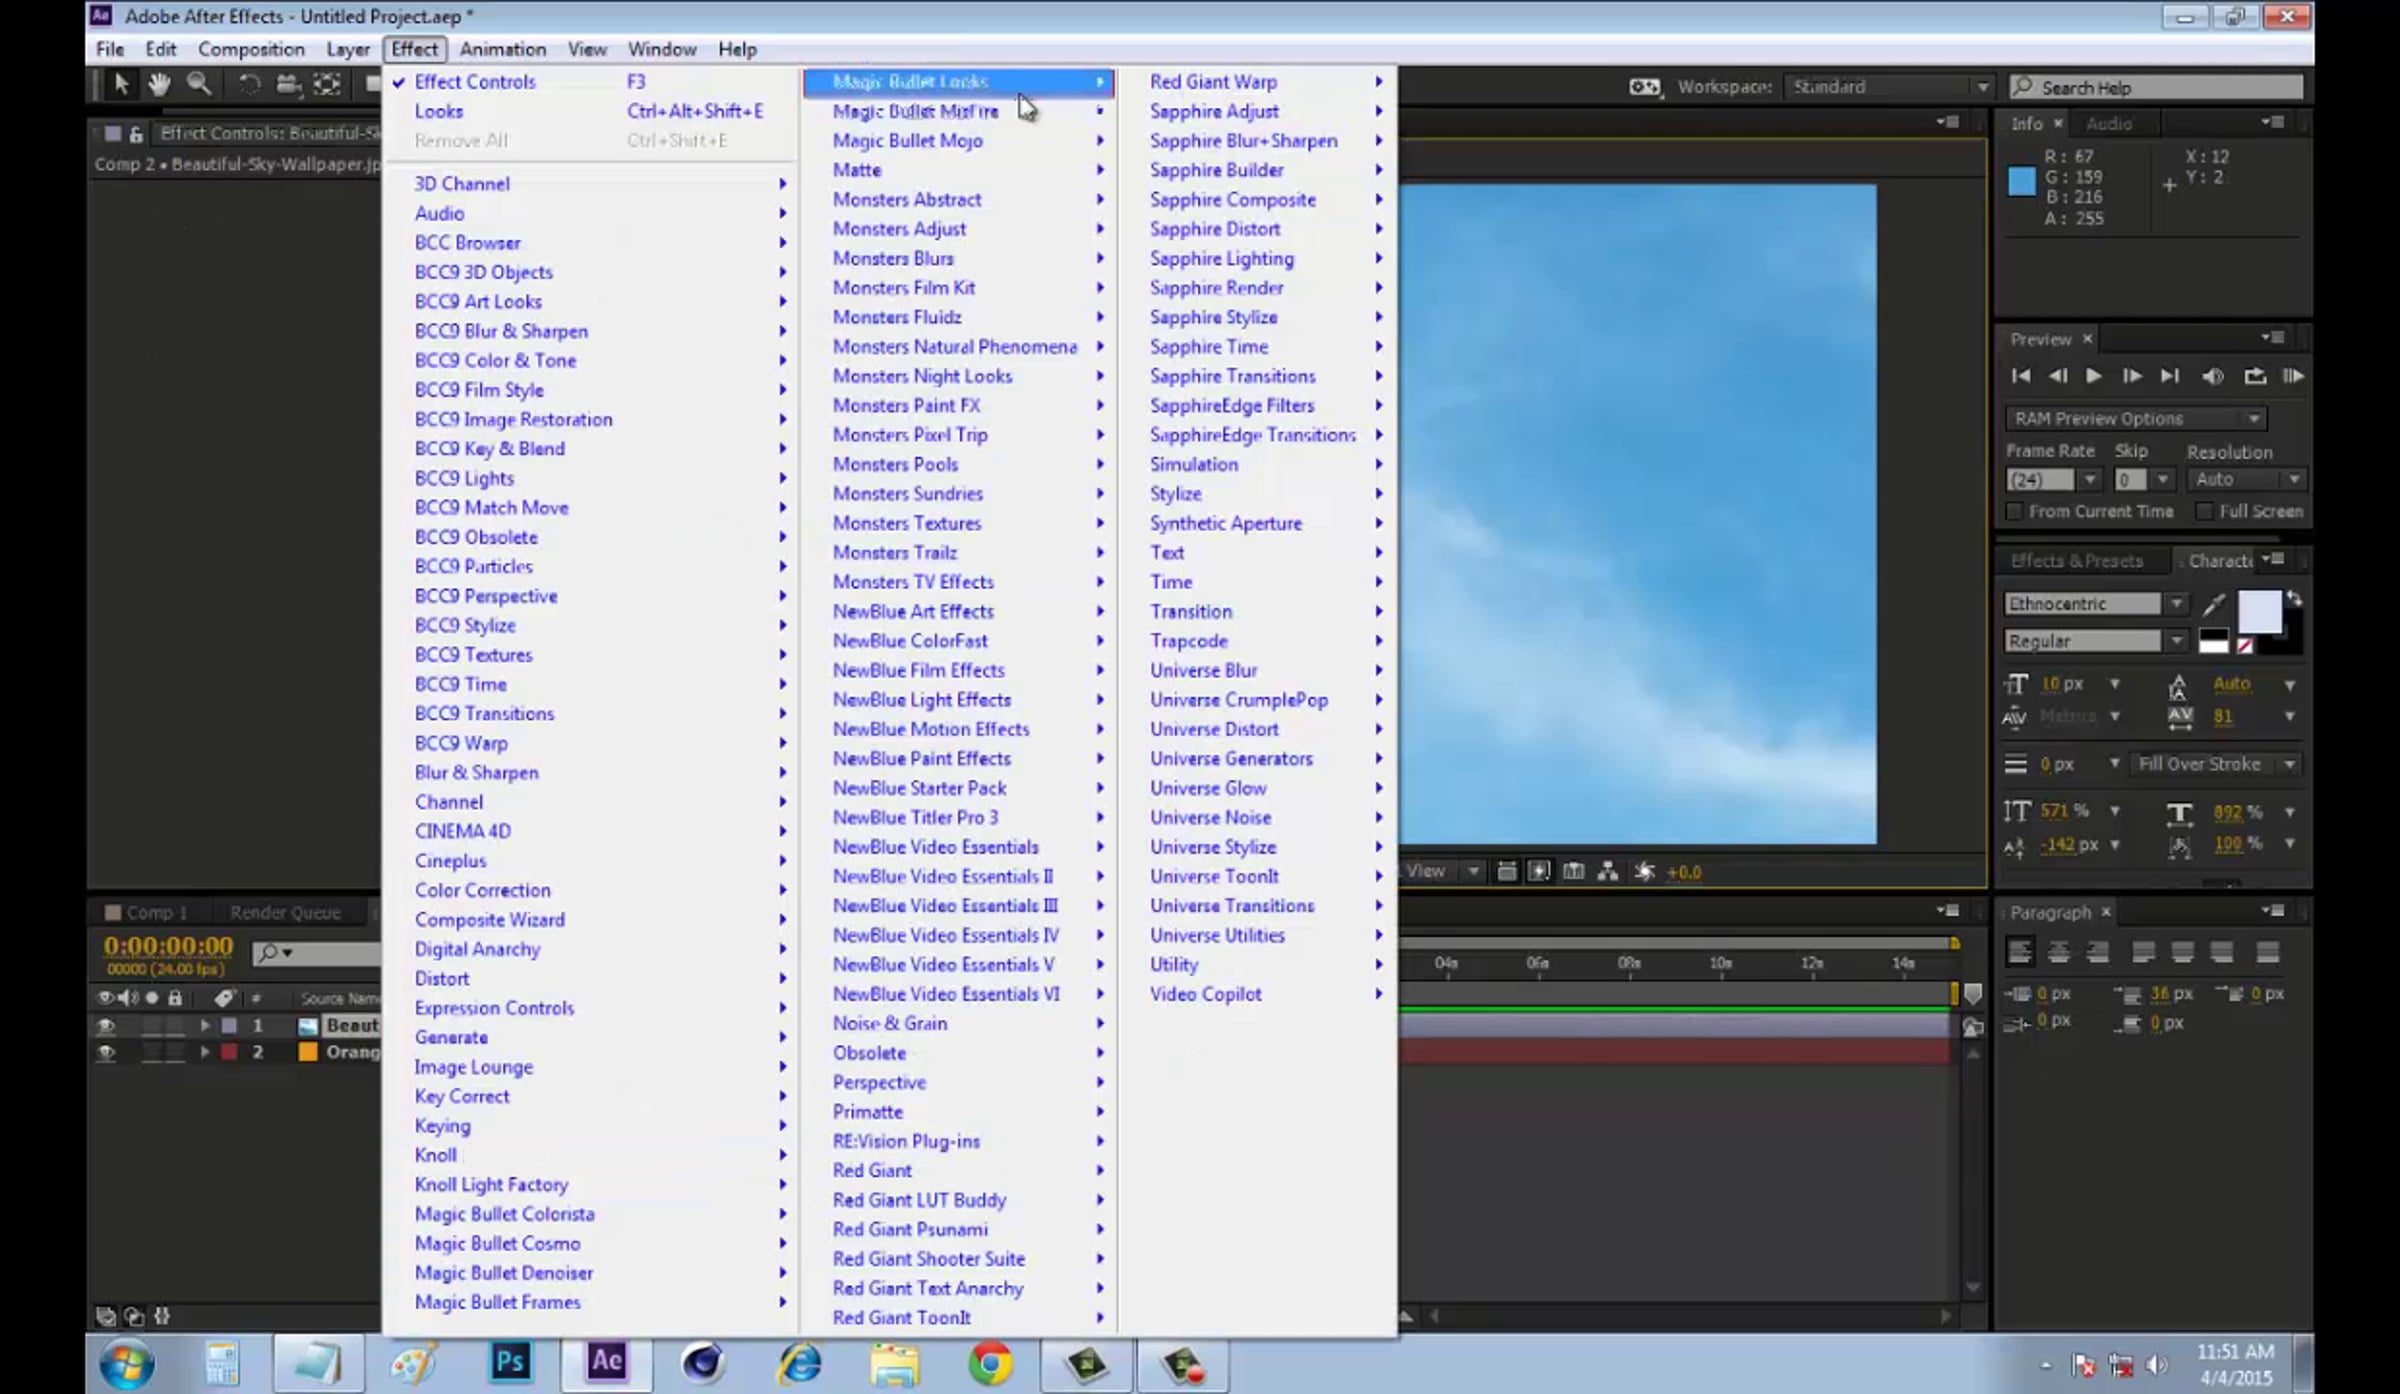Click the current timecode 0:00:00:00
Image resolution: width=2400 pixels, height=1394 pixels.
[168, 946]
